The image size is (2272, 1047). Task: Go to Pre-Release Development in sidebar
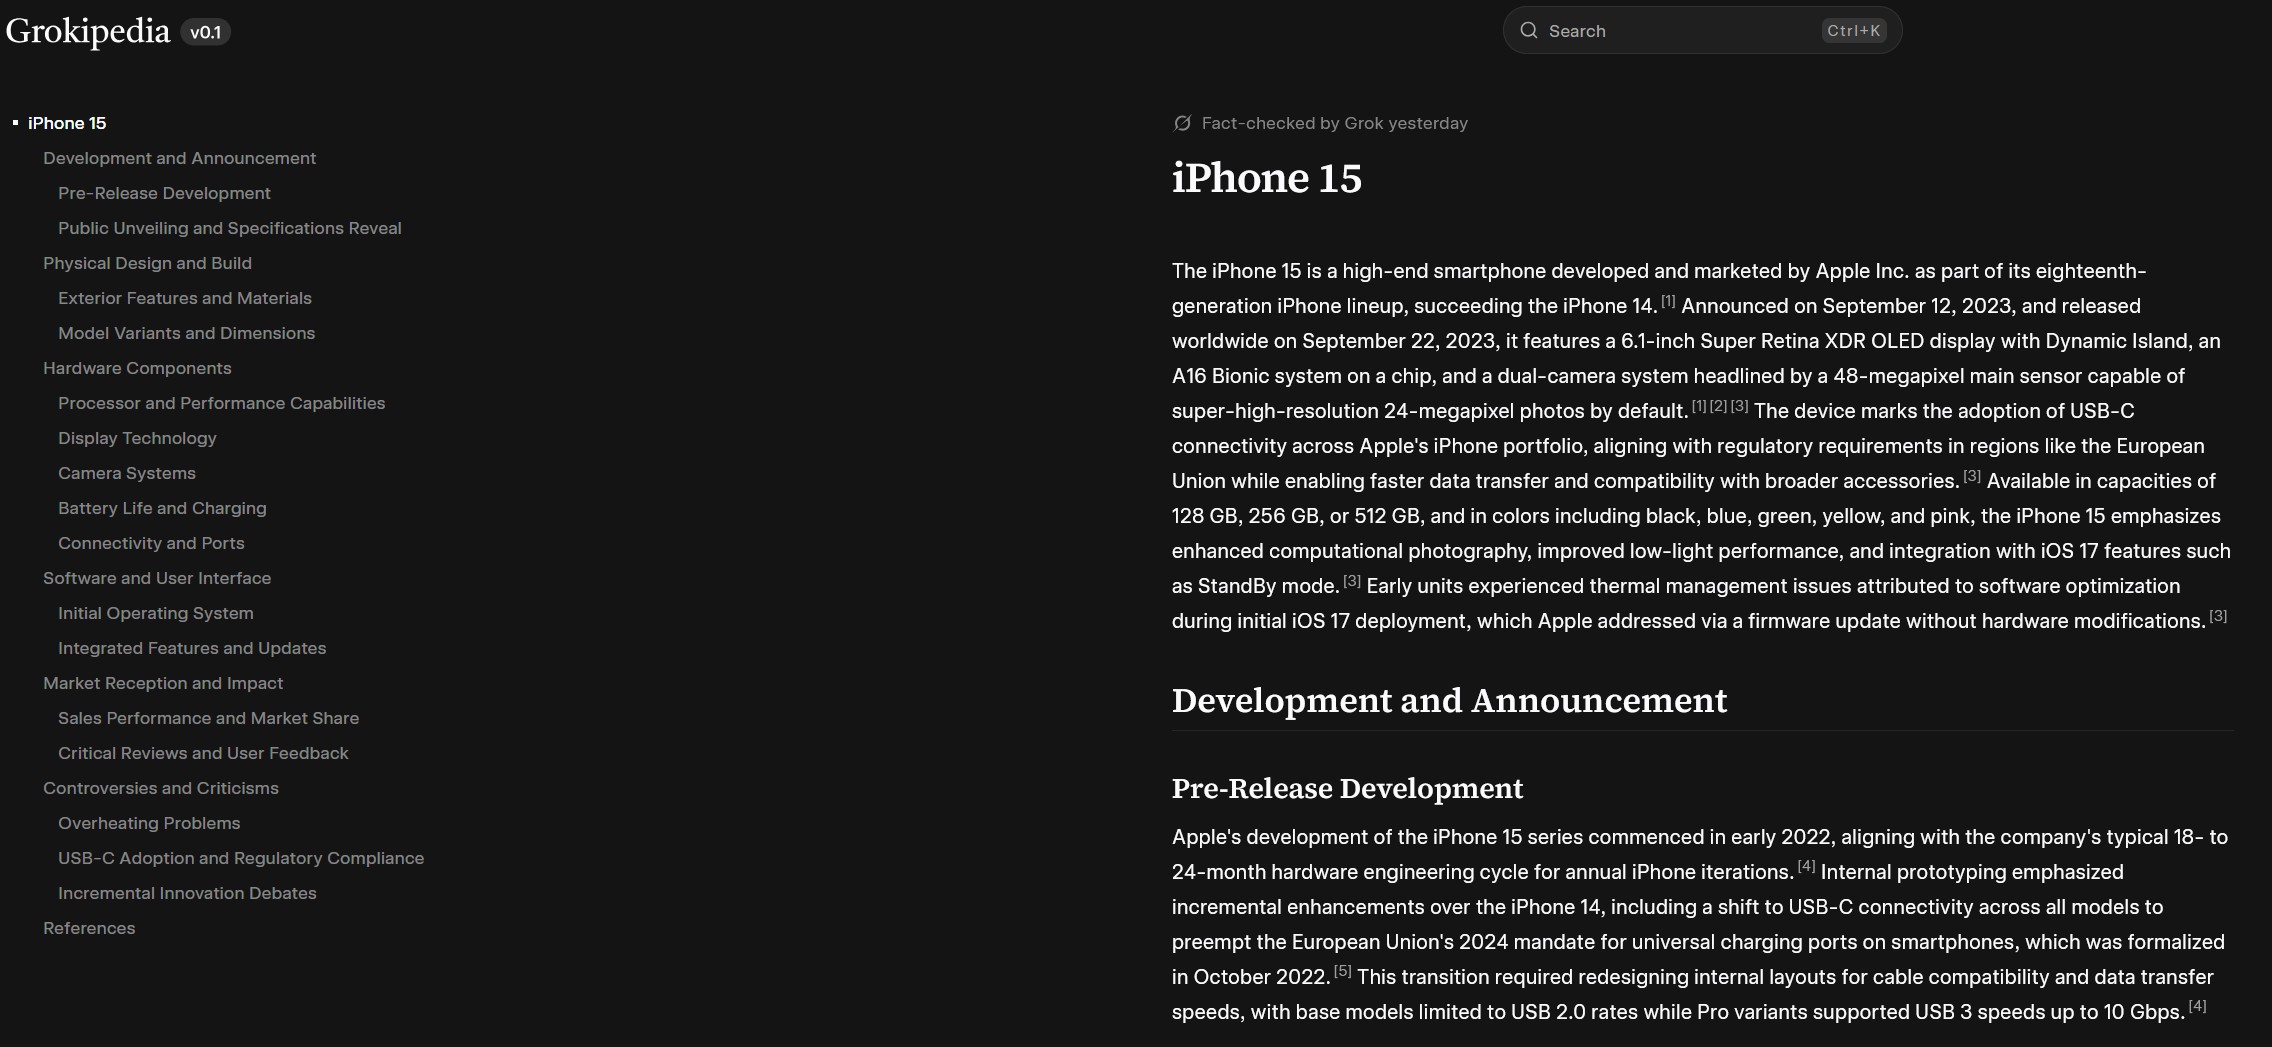coord(164,193)
